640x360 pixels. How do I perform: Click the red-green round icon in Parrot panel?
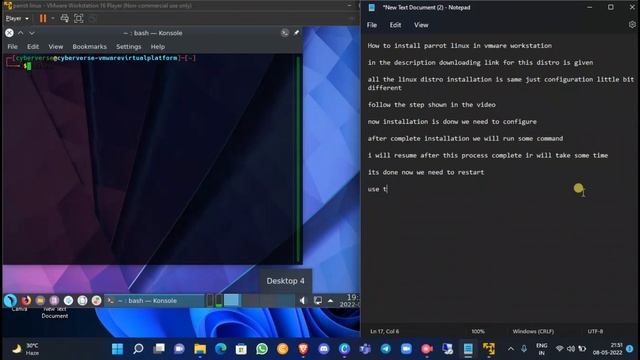click(96, 301)
